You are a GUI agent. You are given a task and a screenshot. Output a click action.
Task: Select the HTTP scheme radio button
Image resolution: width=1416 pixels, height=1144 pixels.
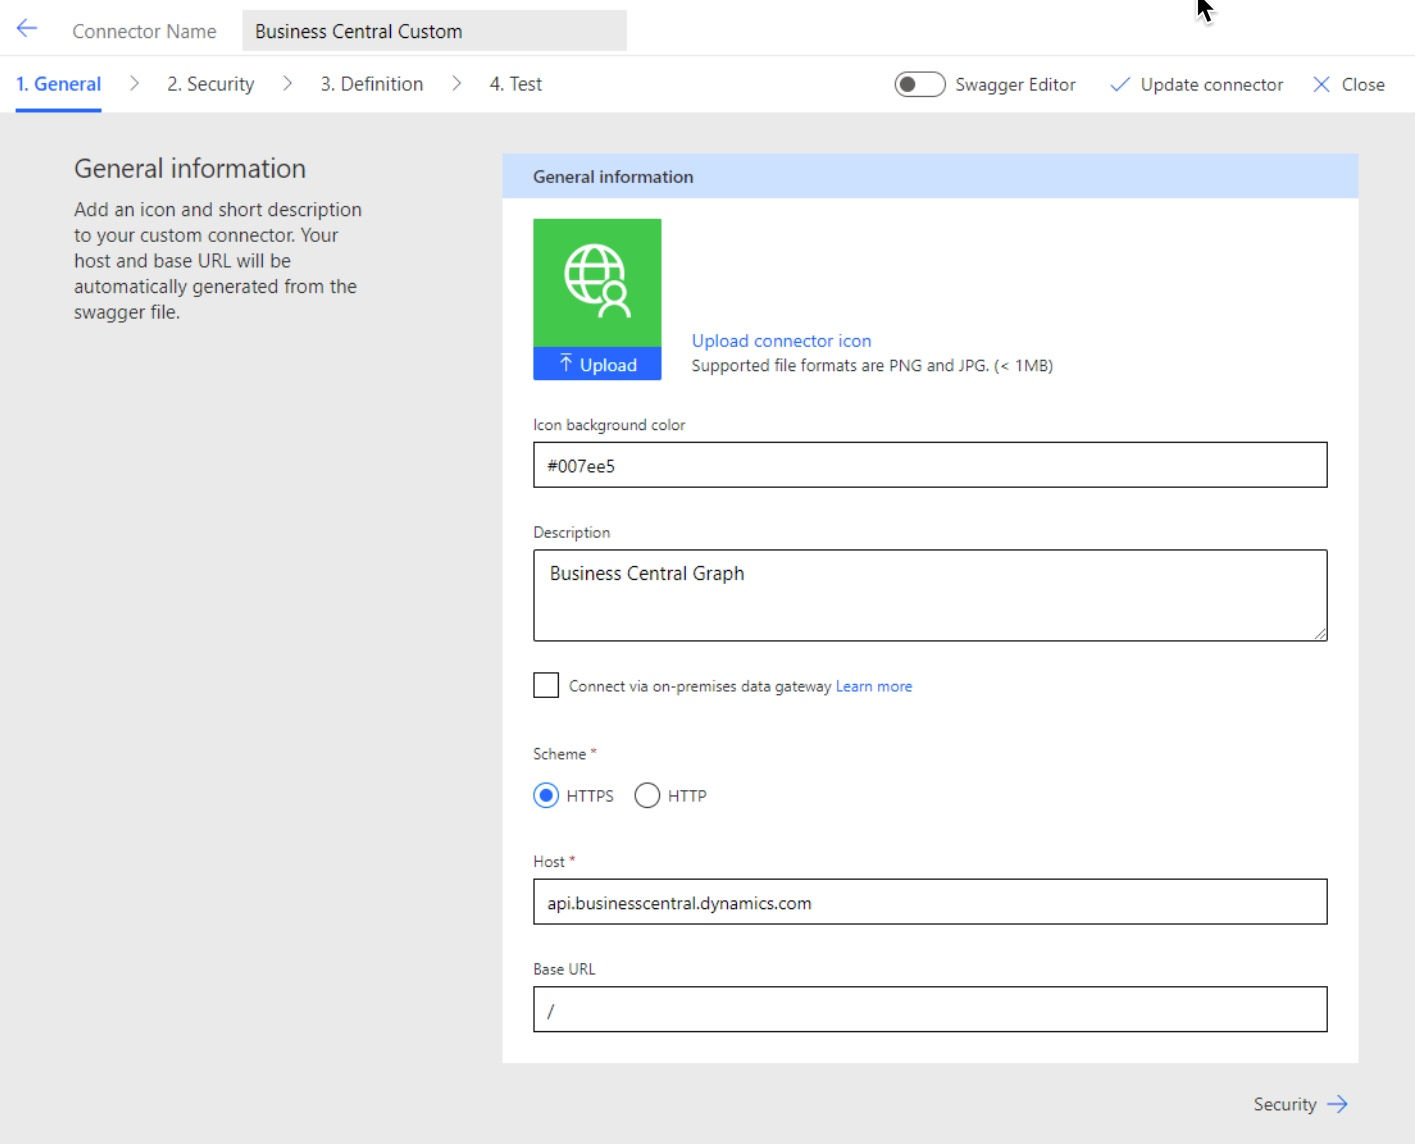pos(647,796)
